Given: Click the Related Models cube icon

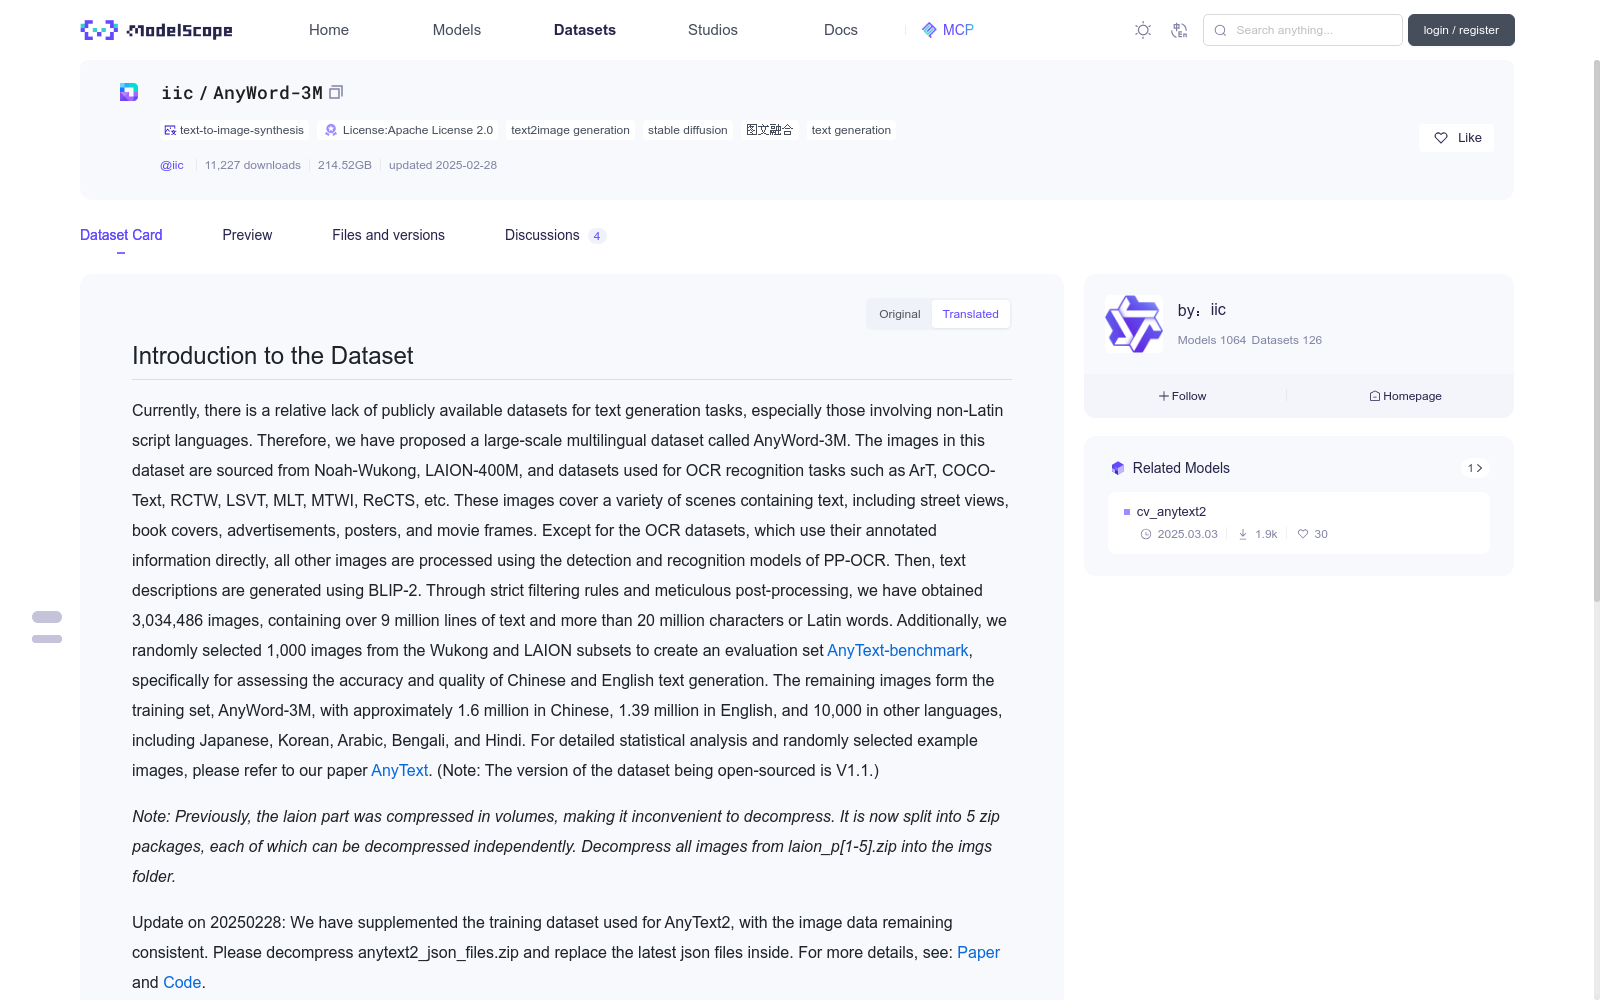Looking at the screenshot, I should click(1118, 468).
